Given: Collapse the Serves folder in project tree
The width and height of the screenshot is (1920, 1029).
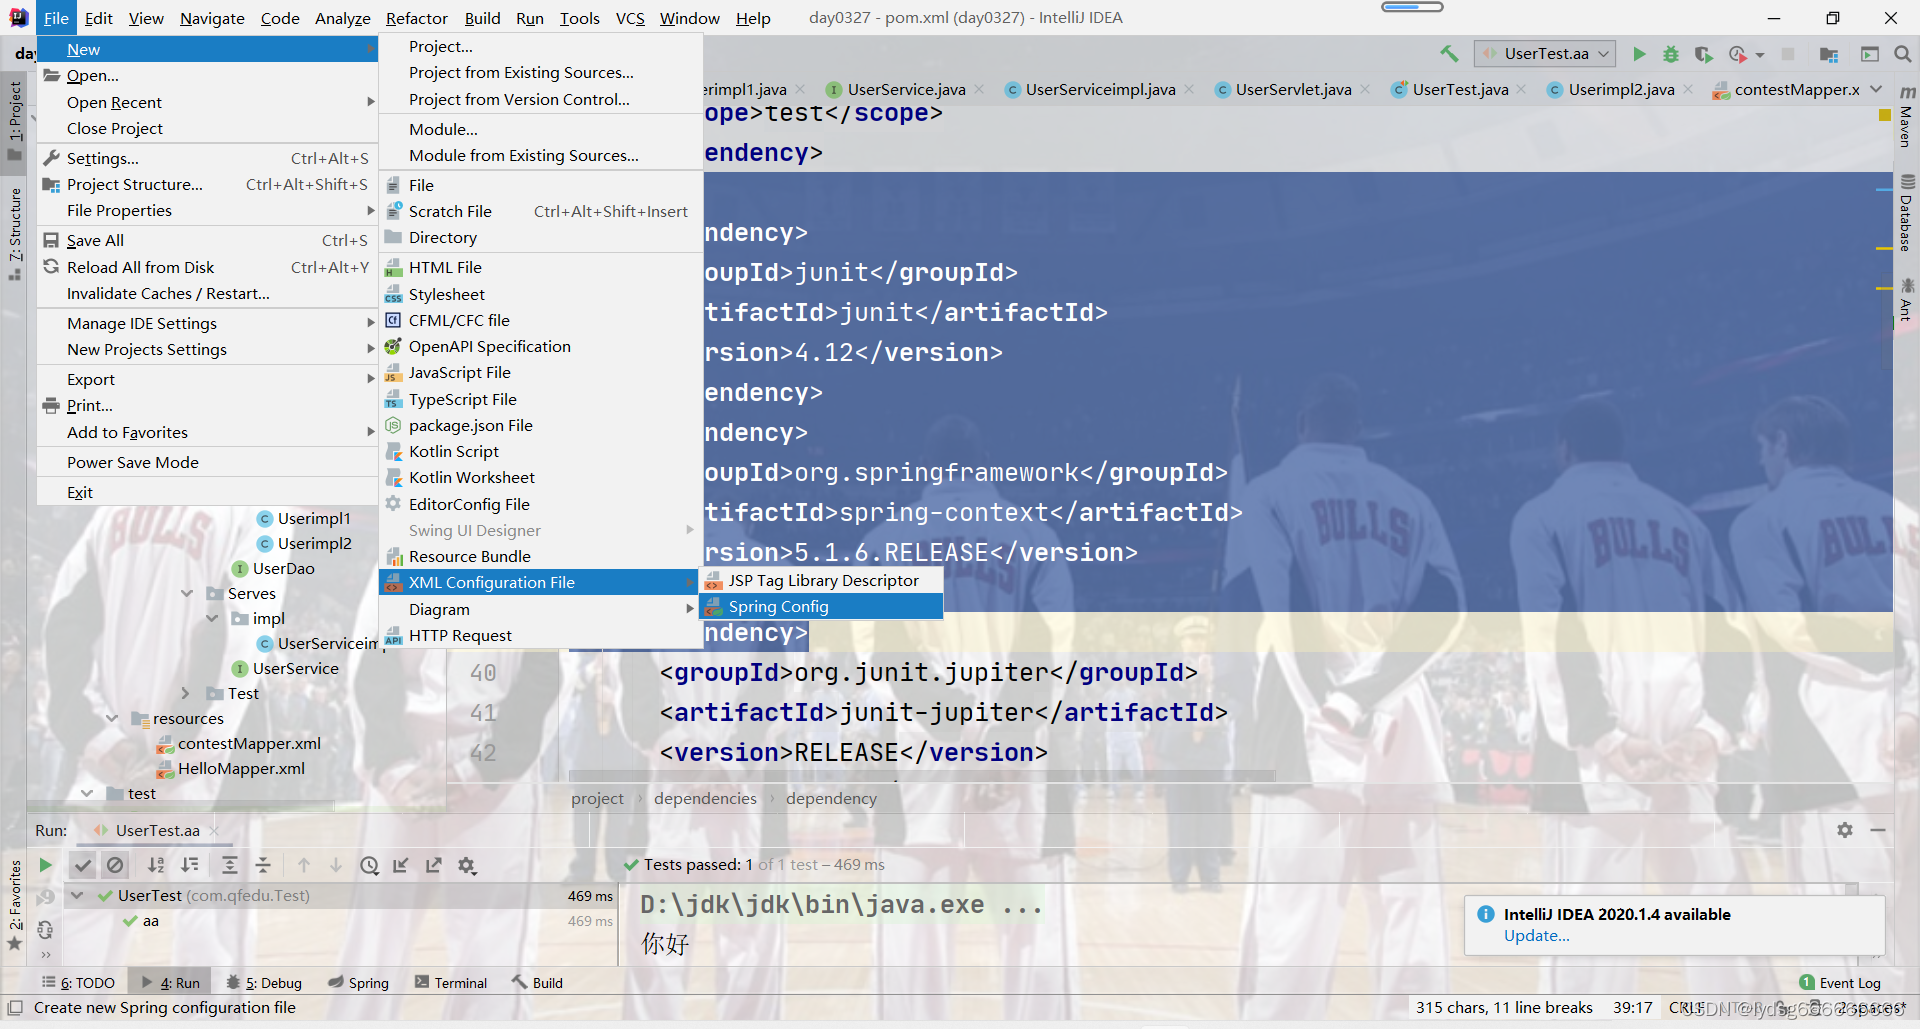Looking at the screenshot, I should (186, 593).
